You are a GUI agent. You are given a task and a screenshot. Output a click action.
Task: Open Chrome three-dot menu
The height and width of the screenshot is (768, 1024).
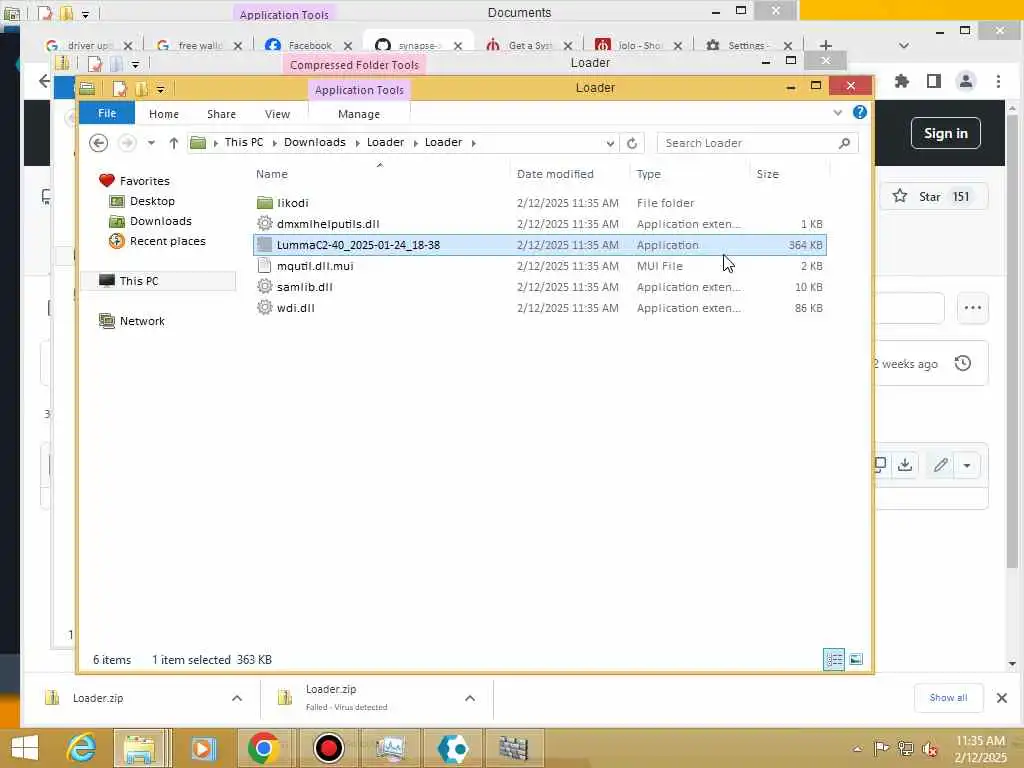click(x=998, y=82)
